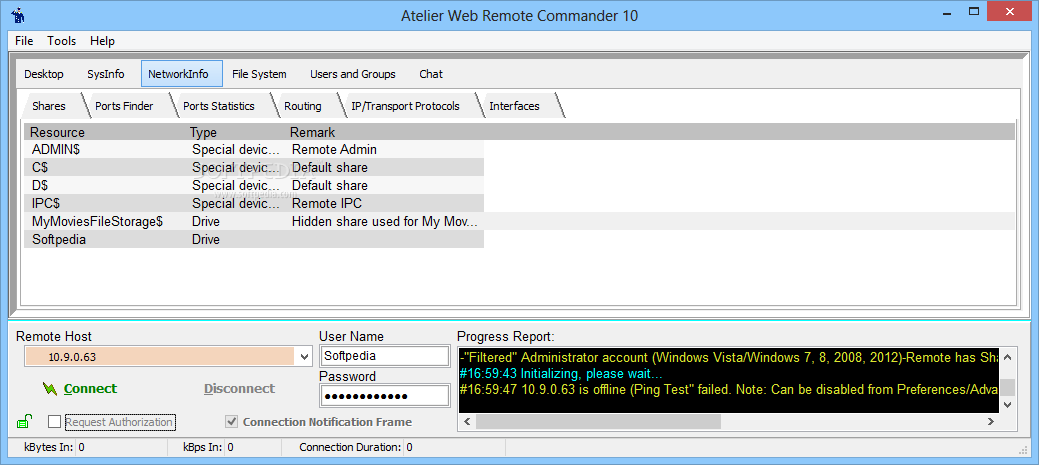Click the Progress Report scroll left arrow
1039x465 pixels.
[466, 421]
